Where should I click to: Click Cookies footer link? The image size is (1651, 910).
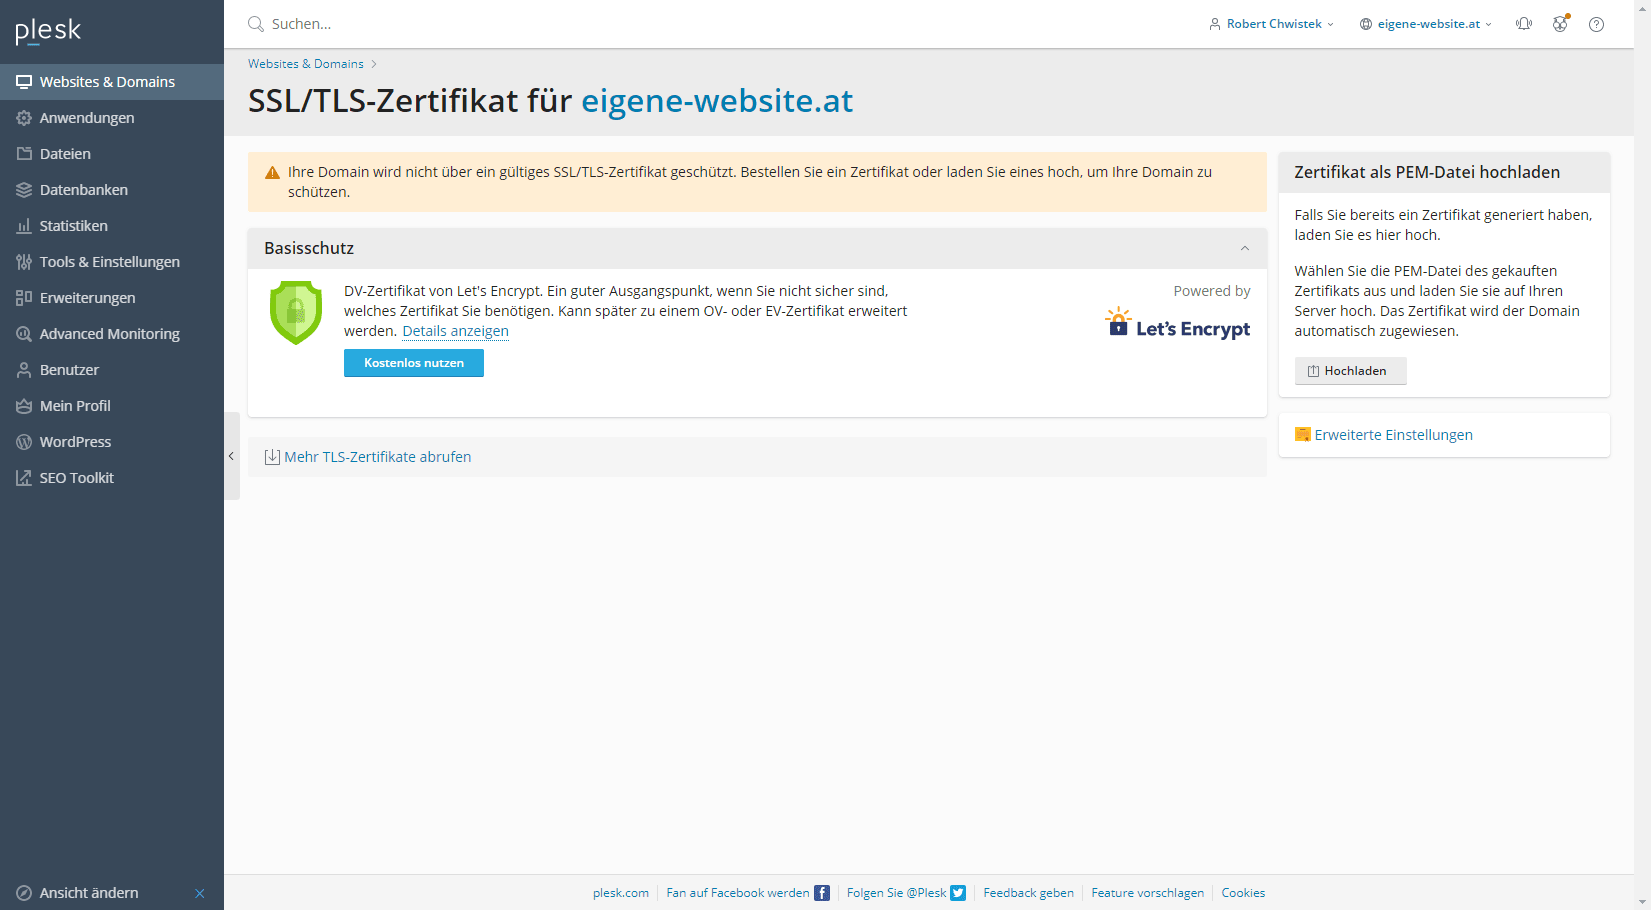[x=1243, y=893]
